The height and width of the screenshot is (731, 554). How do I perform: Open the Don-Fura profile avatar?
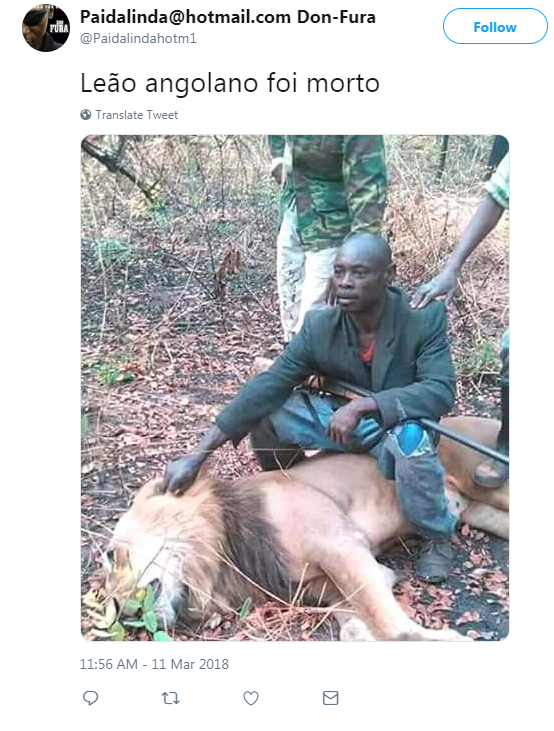pyautogui.click(x=46, y=28)
